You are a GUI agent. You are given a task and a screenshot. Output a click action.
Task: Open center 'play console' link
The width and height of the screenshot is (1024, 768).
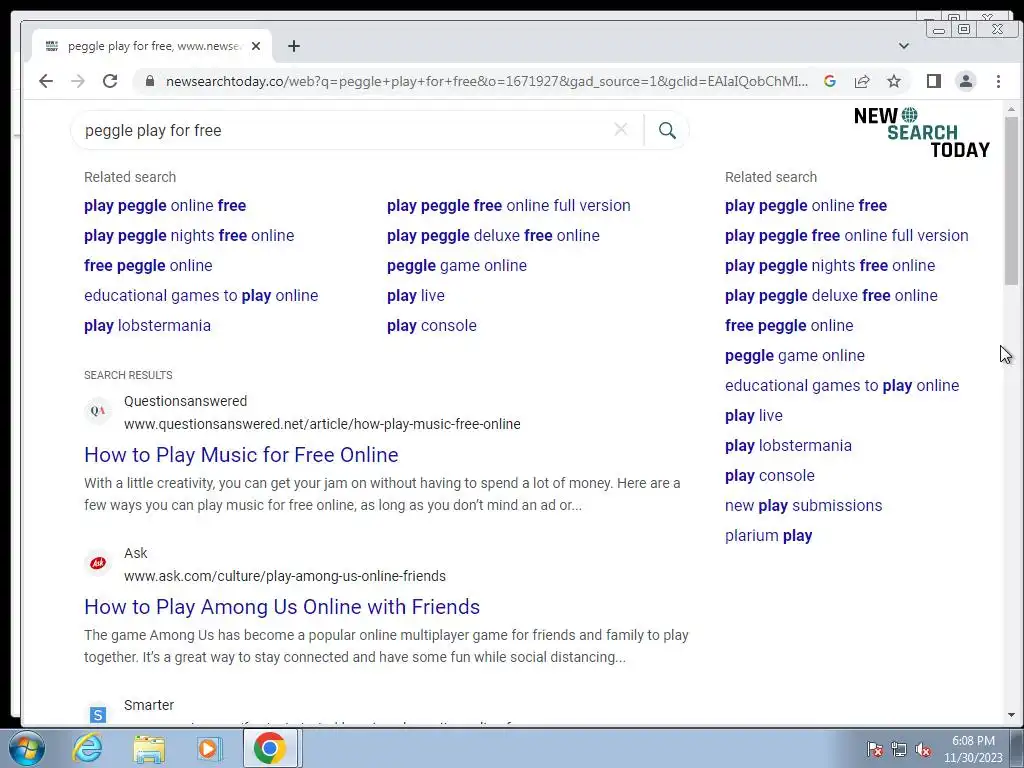(432, 325)
